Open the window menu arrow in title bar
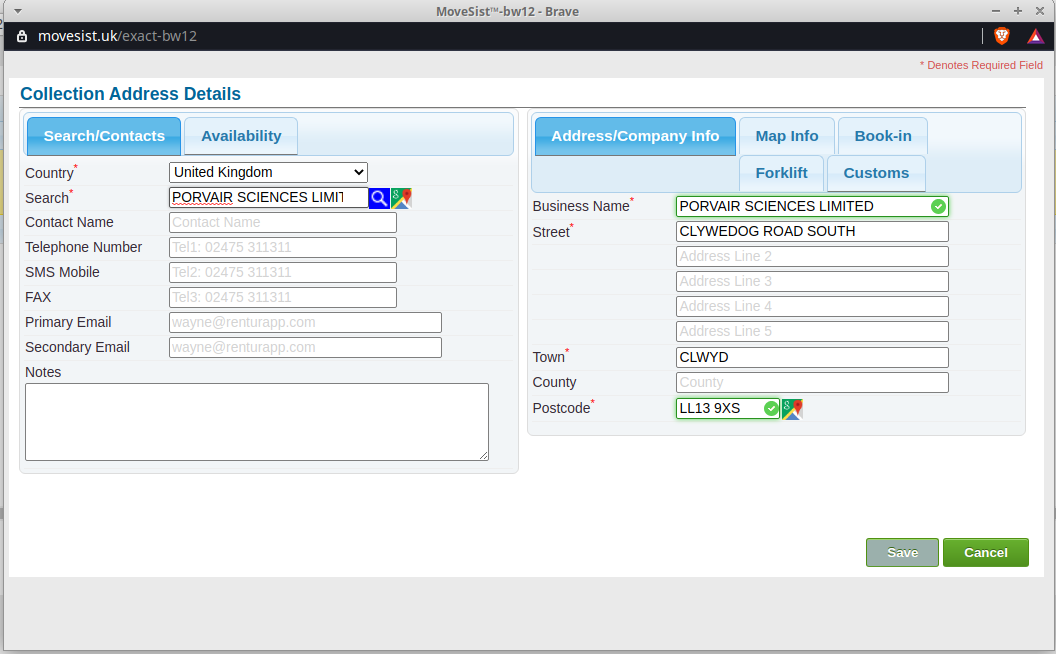This screenshot has width=1056, height=654. click(x=18, y=11)
